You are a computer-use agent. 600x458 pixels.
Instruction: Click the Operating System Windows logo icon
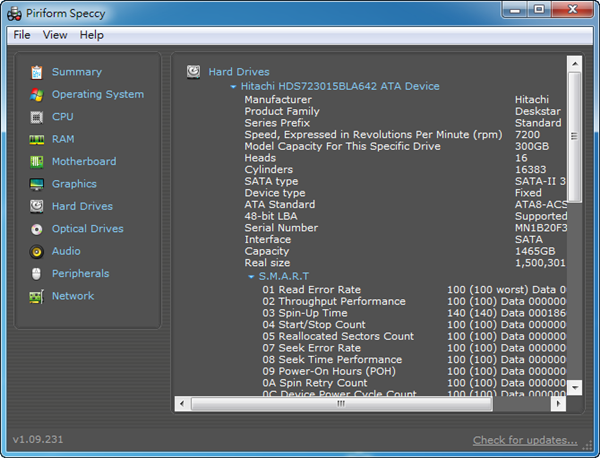(x=37, y=95)
